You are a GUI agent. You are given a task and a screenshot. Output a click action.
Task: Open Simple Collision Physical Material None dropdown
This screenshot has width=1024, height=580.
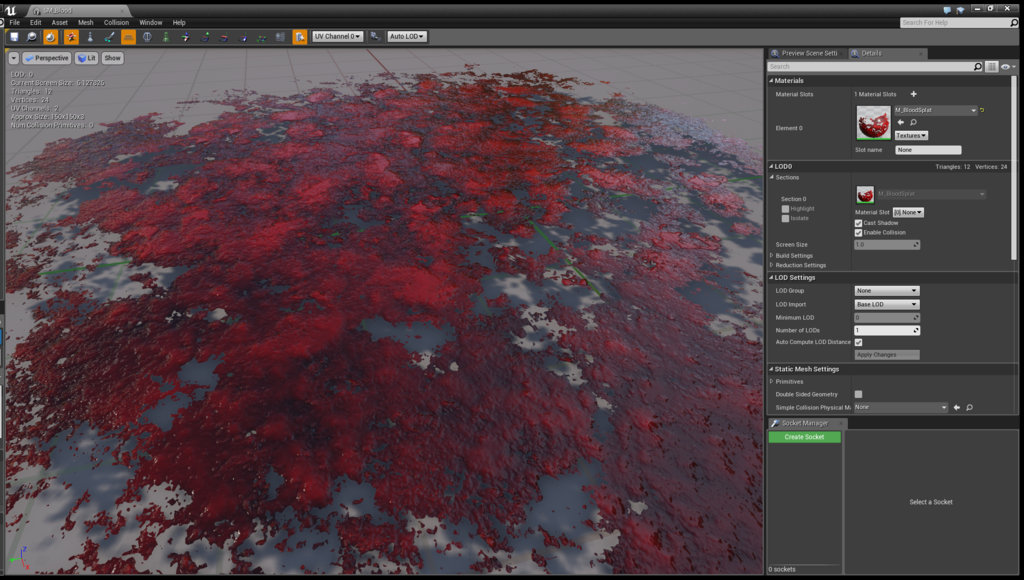[901, 408]
